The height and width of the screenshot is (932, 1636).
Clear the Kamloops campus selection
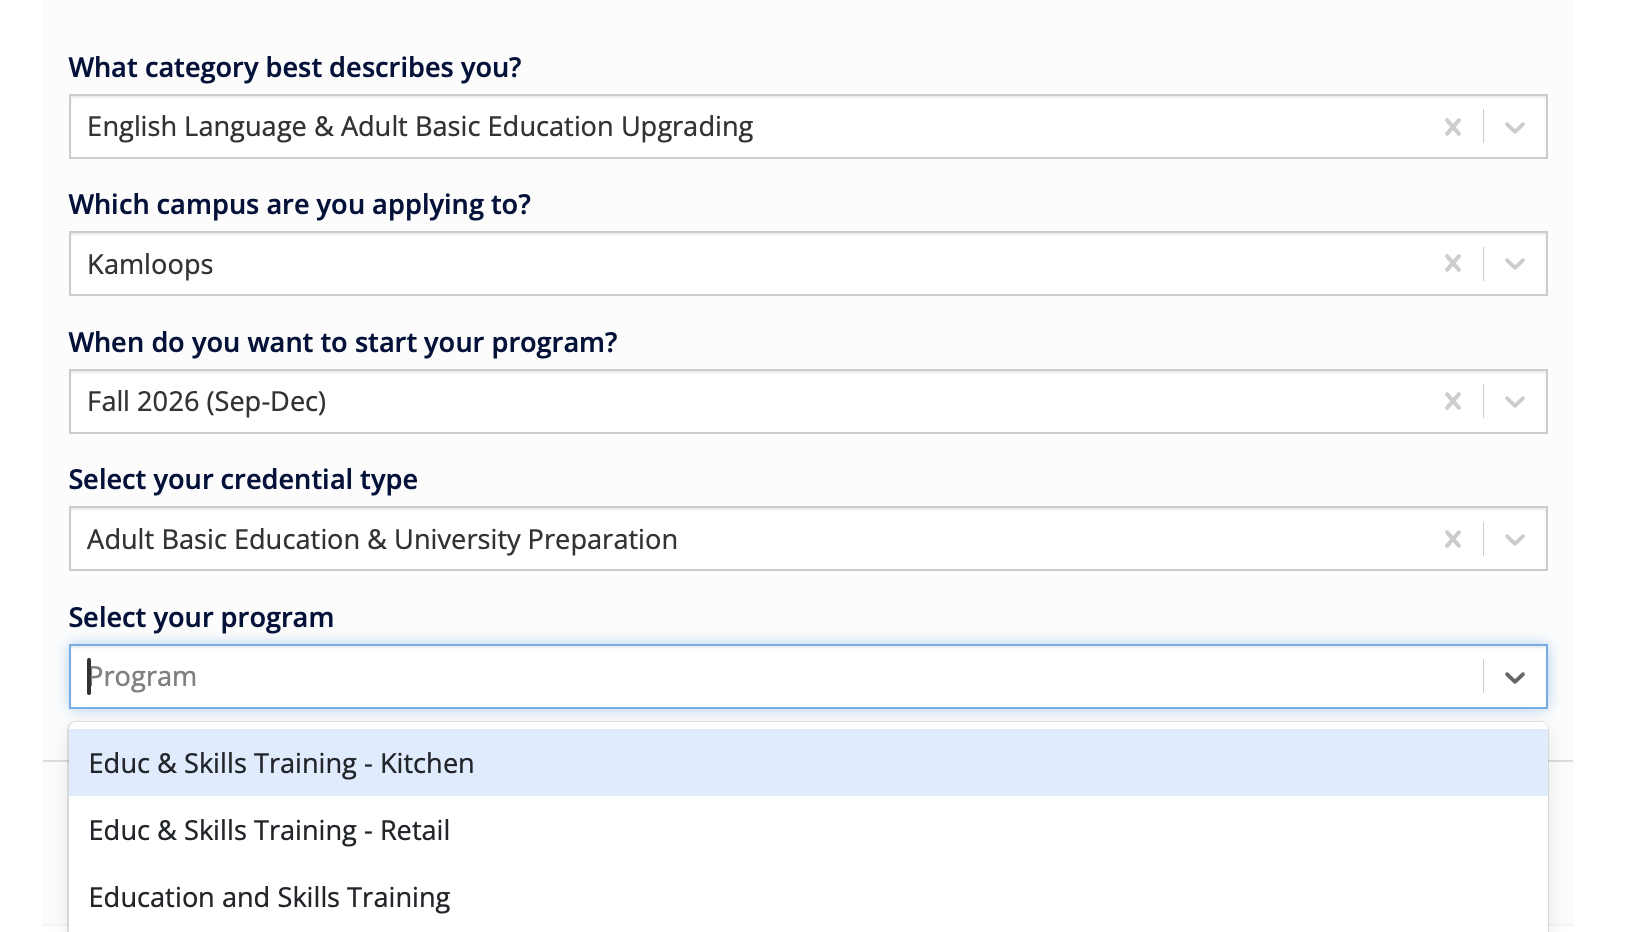(x=1452, y=263)
